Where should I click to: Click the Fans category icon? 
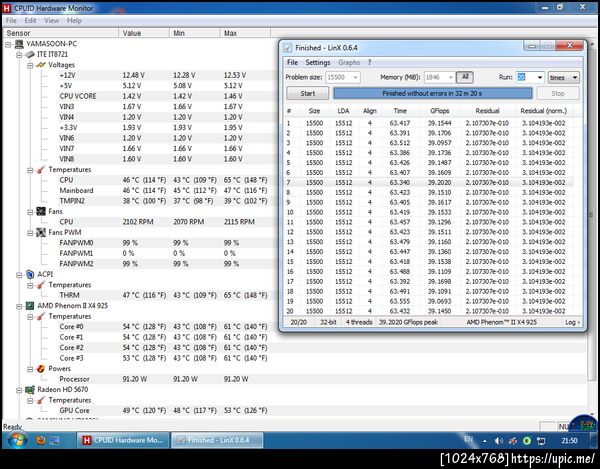tap(41, 211)
